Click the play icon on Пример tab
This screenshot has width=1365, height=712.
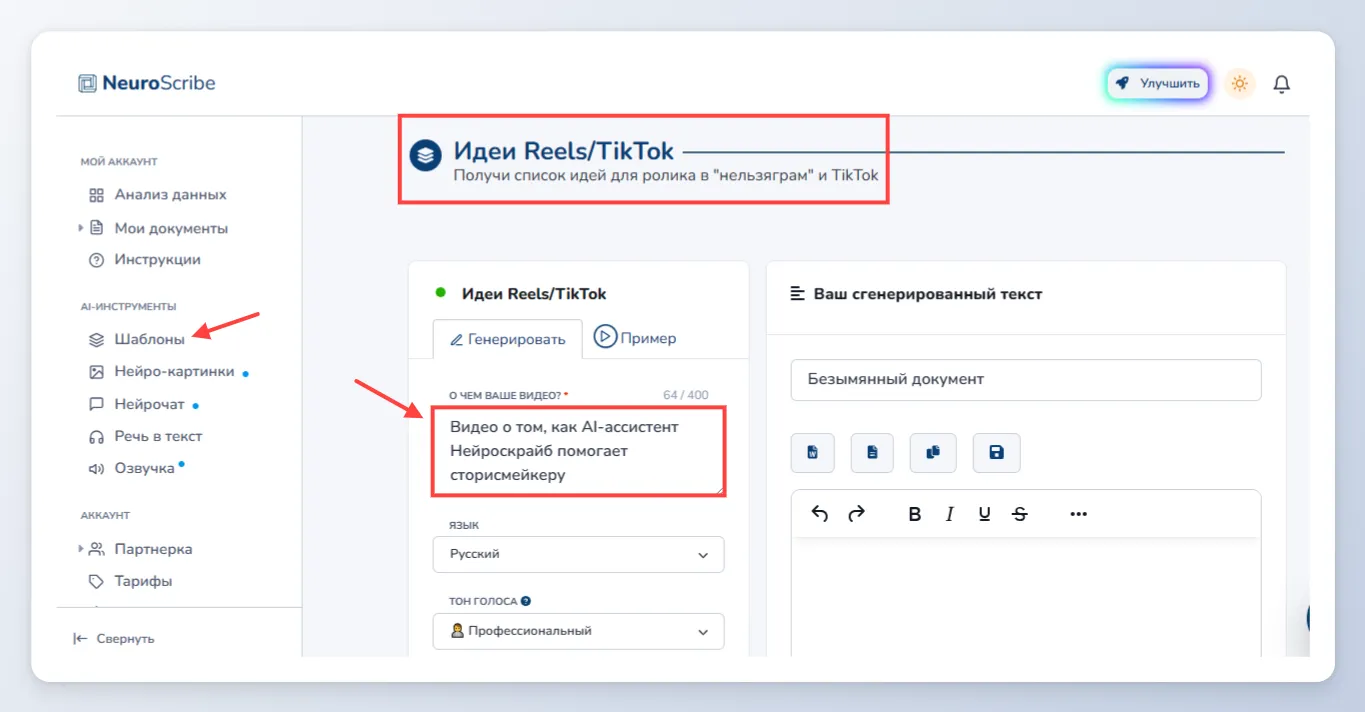tap(605, 337)
